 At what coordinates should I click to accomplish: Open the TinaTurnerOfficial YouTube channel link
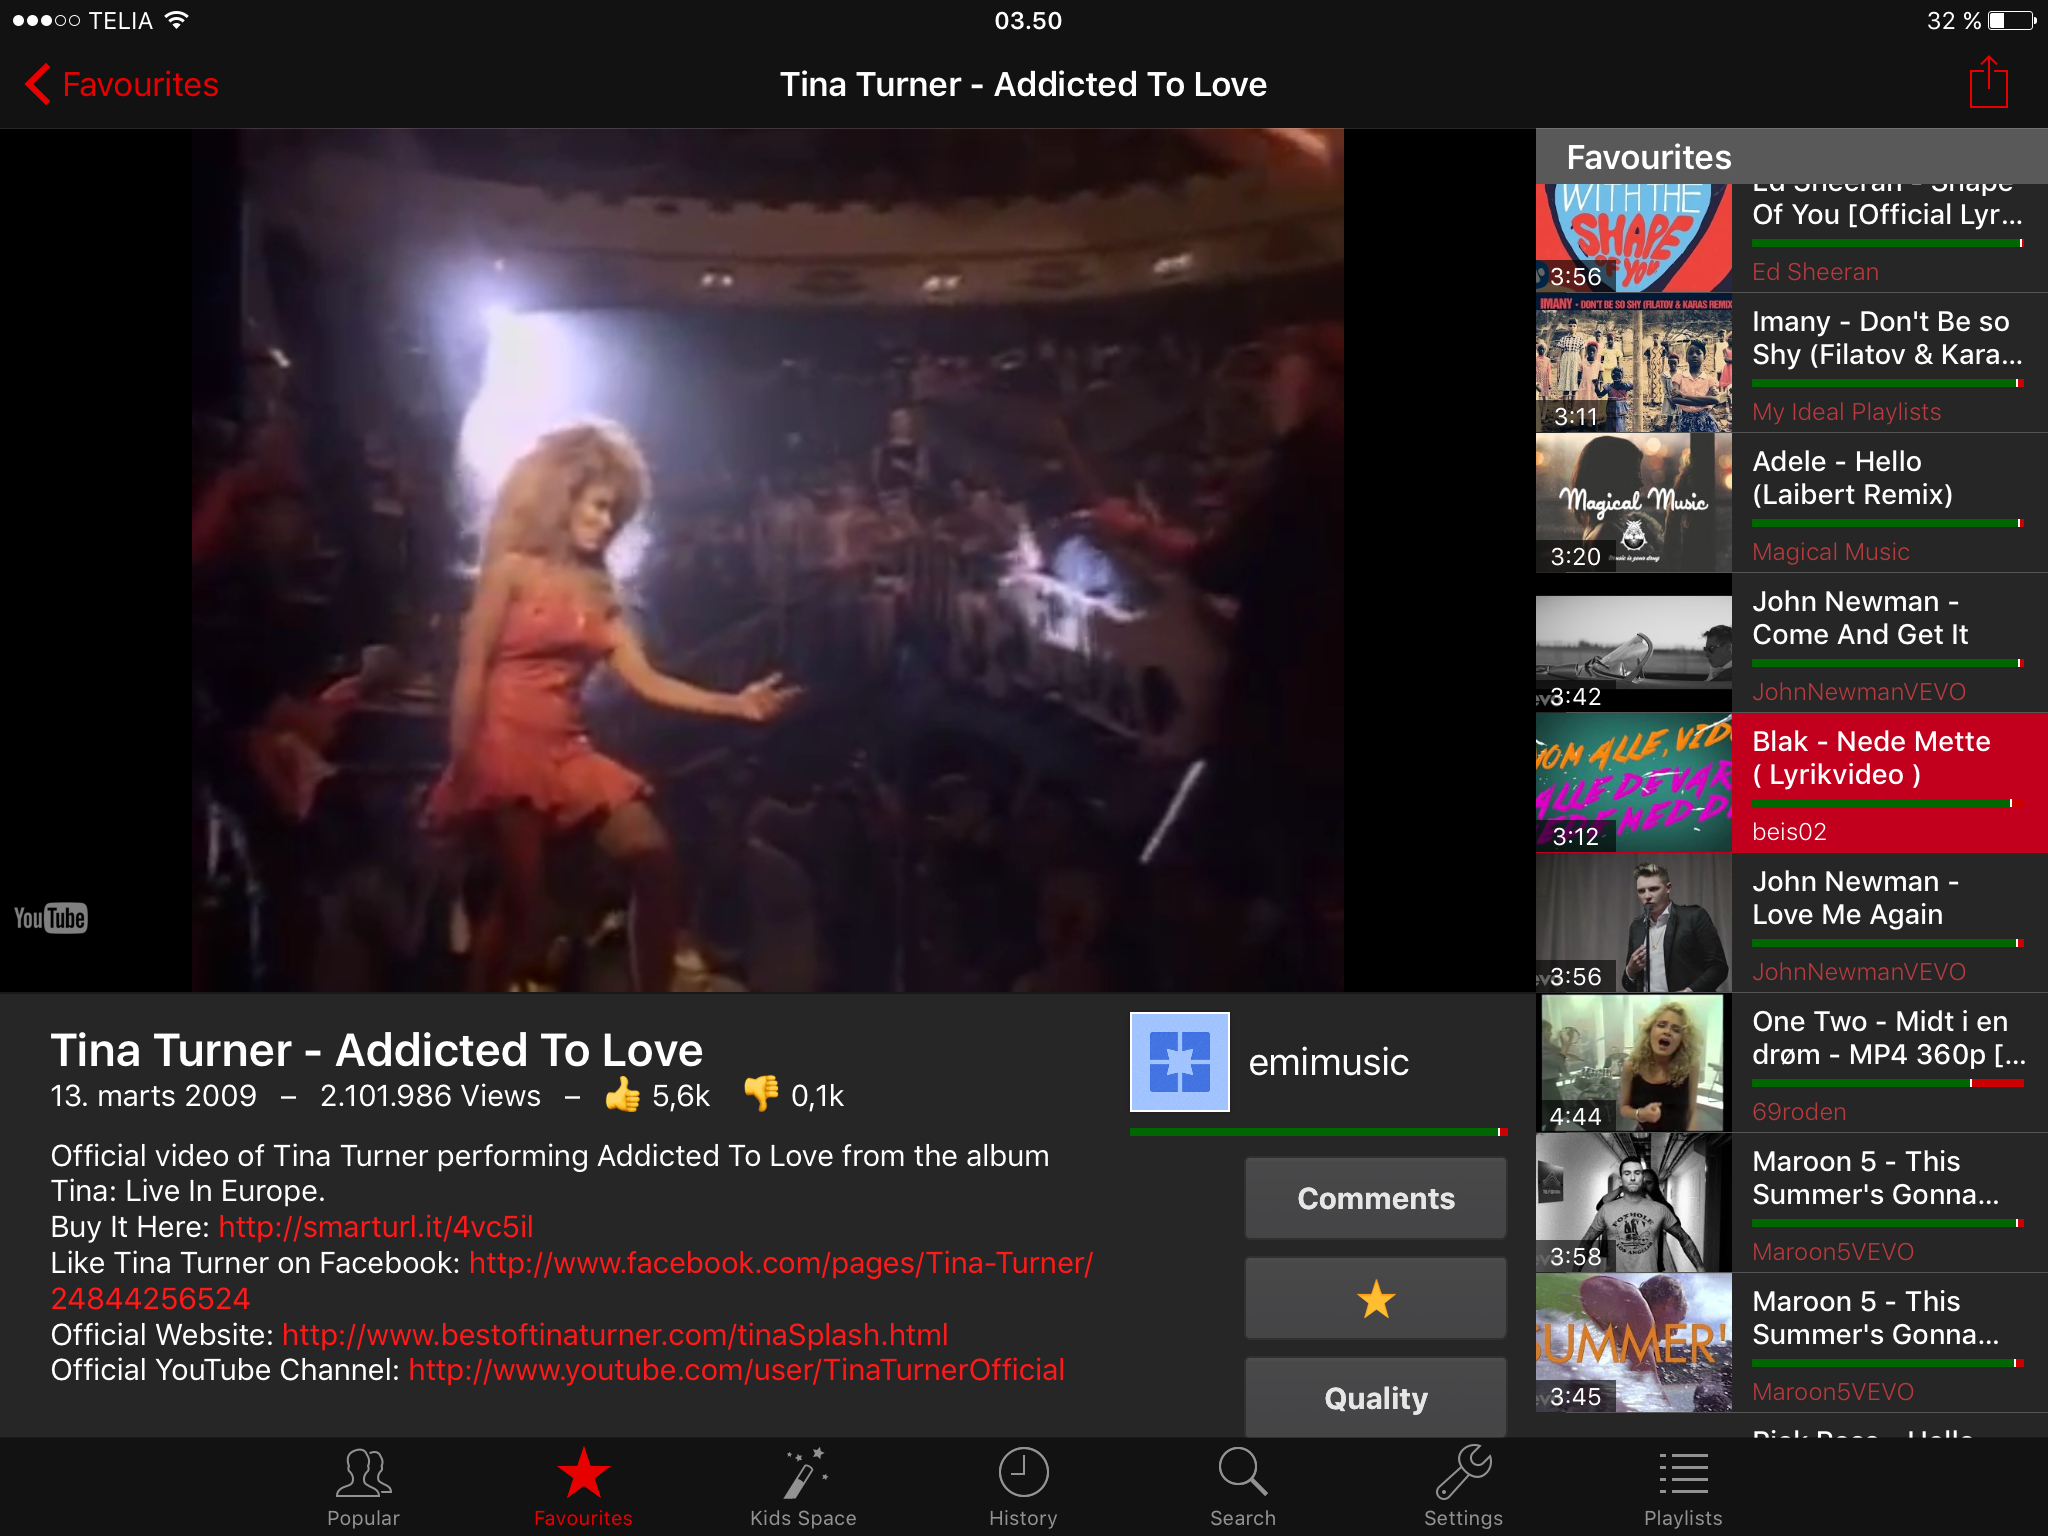[737, 1370]
